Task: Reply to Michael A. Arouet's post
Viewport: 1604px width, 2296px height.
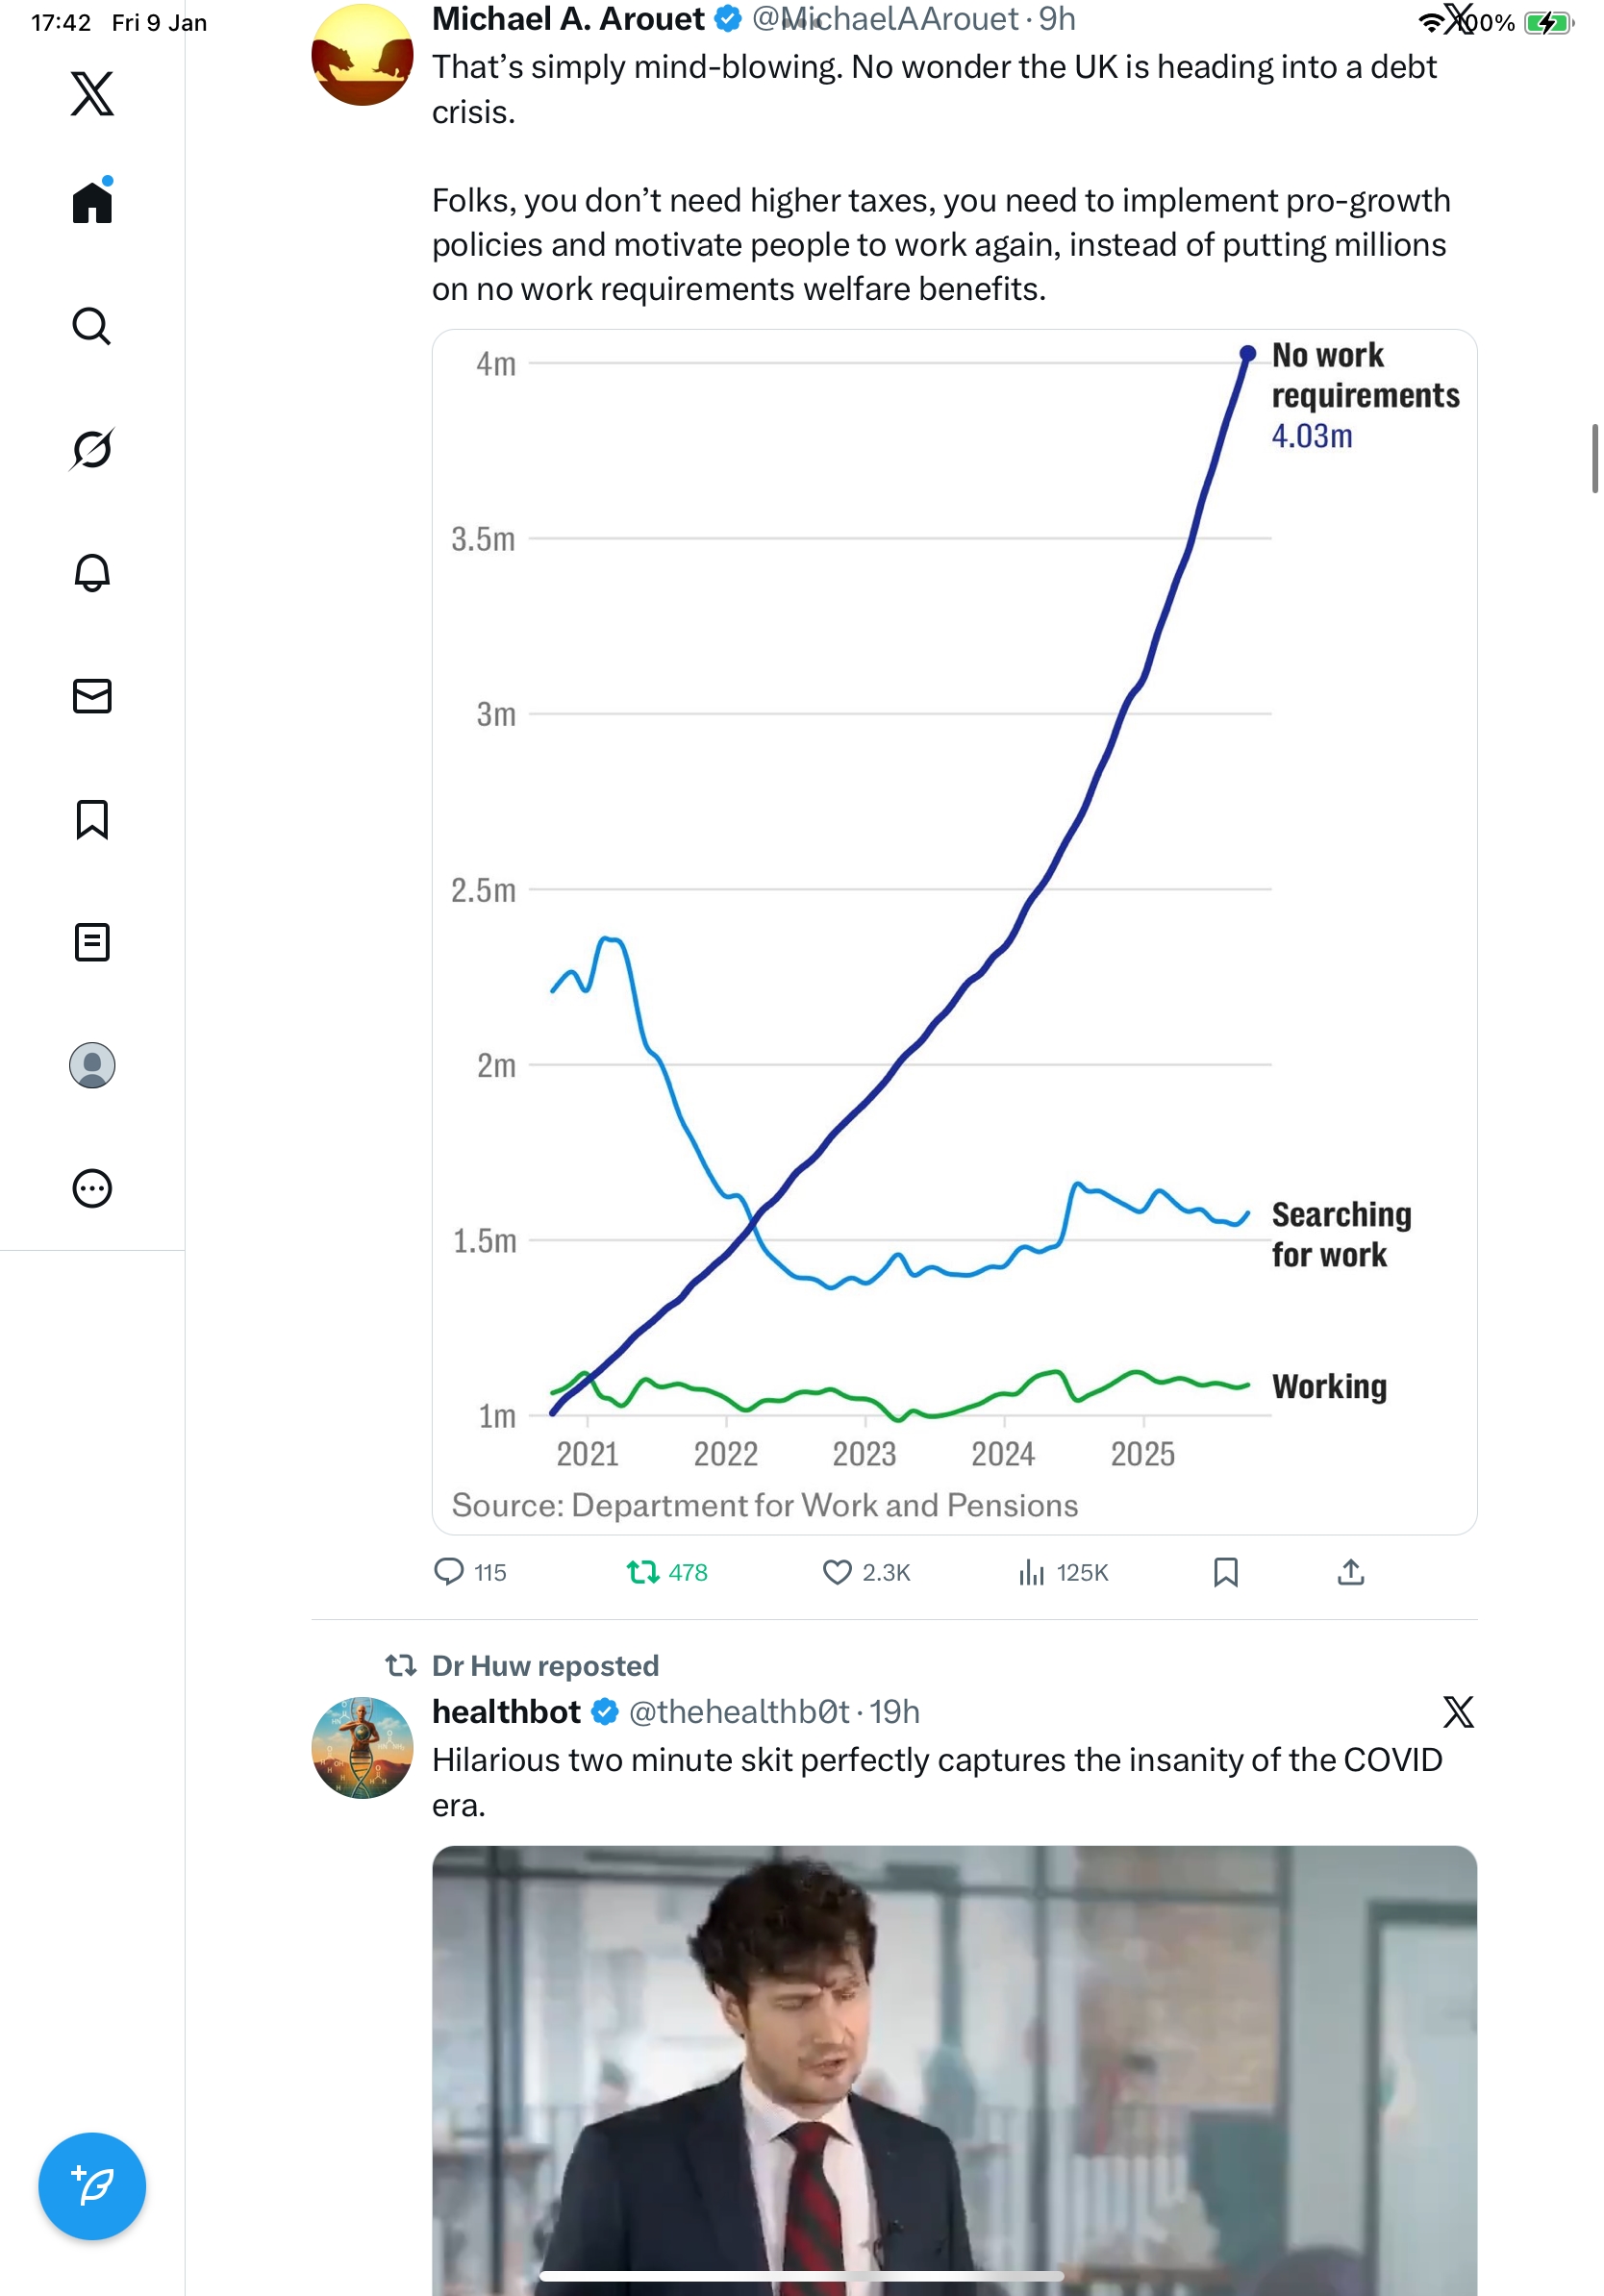Action: (449, 1572)
